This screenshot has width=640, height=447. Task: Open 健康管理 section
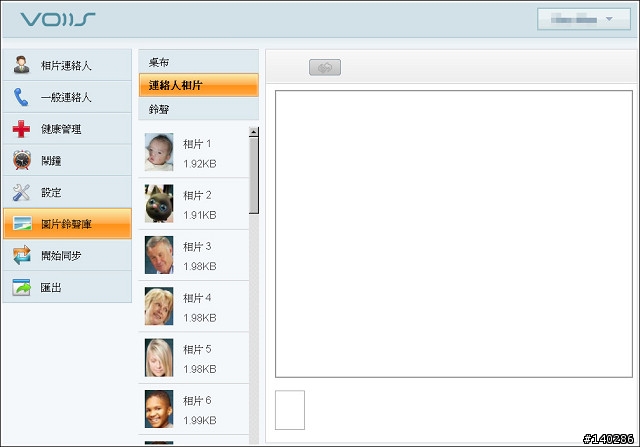pyautogui.click(x=67, y=129)
